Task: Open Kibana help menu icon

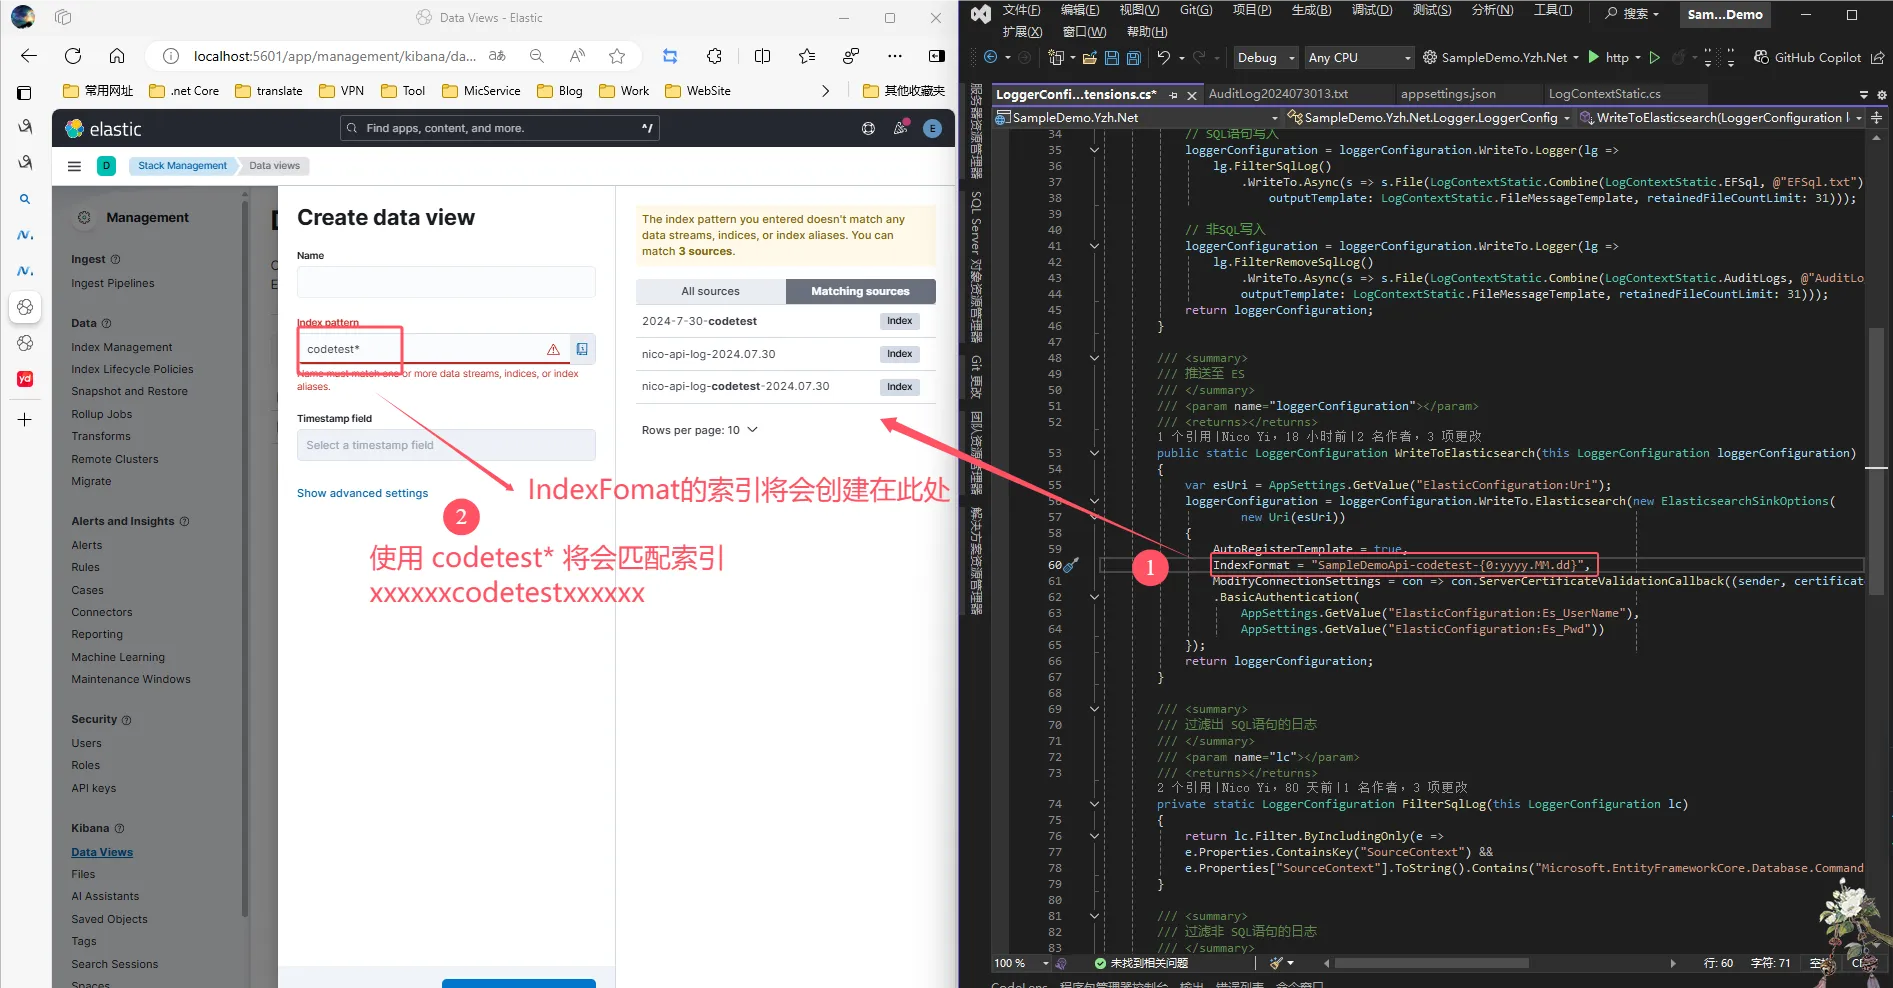Action: 868,128
